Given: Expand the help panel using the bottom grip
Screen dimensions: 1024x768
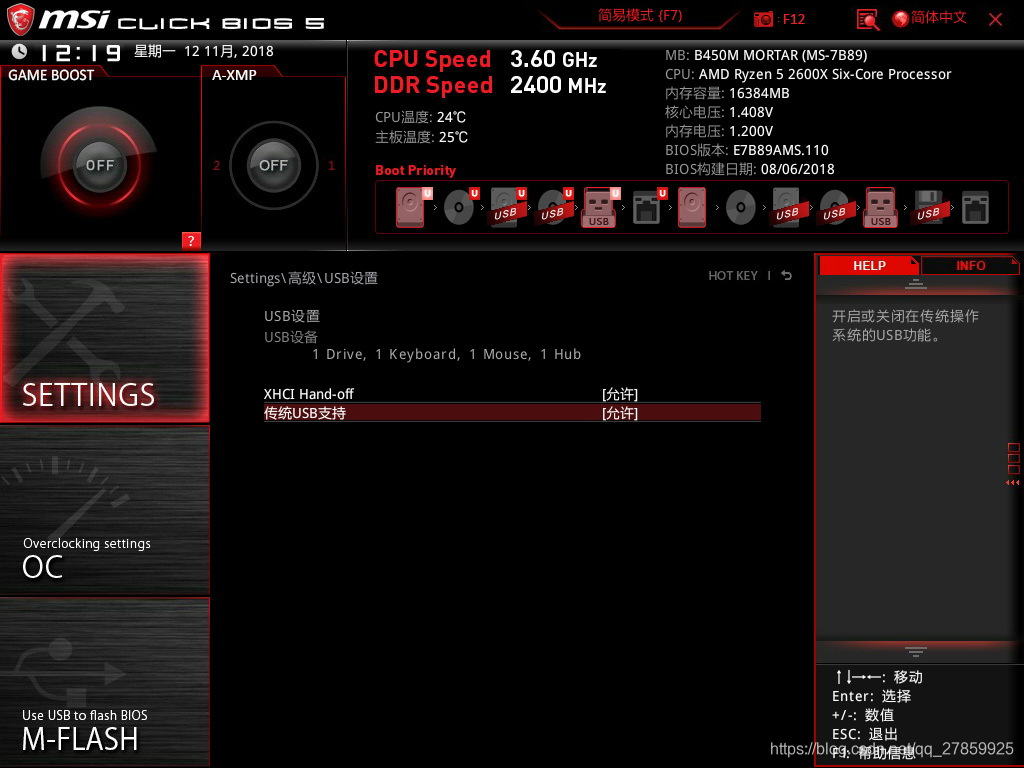Looking at the screenshot, I should (x=916, y=651).
